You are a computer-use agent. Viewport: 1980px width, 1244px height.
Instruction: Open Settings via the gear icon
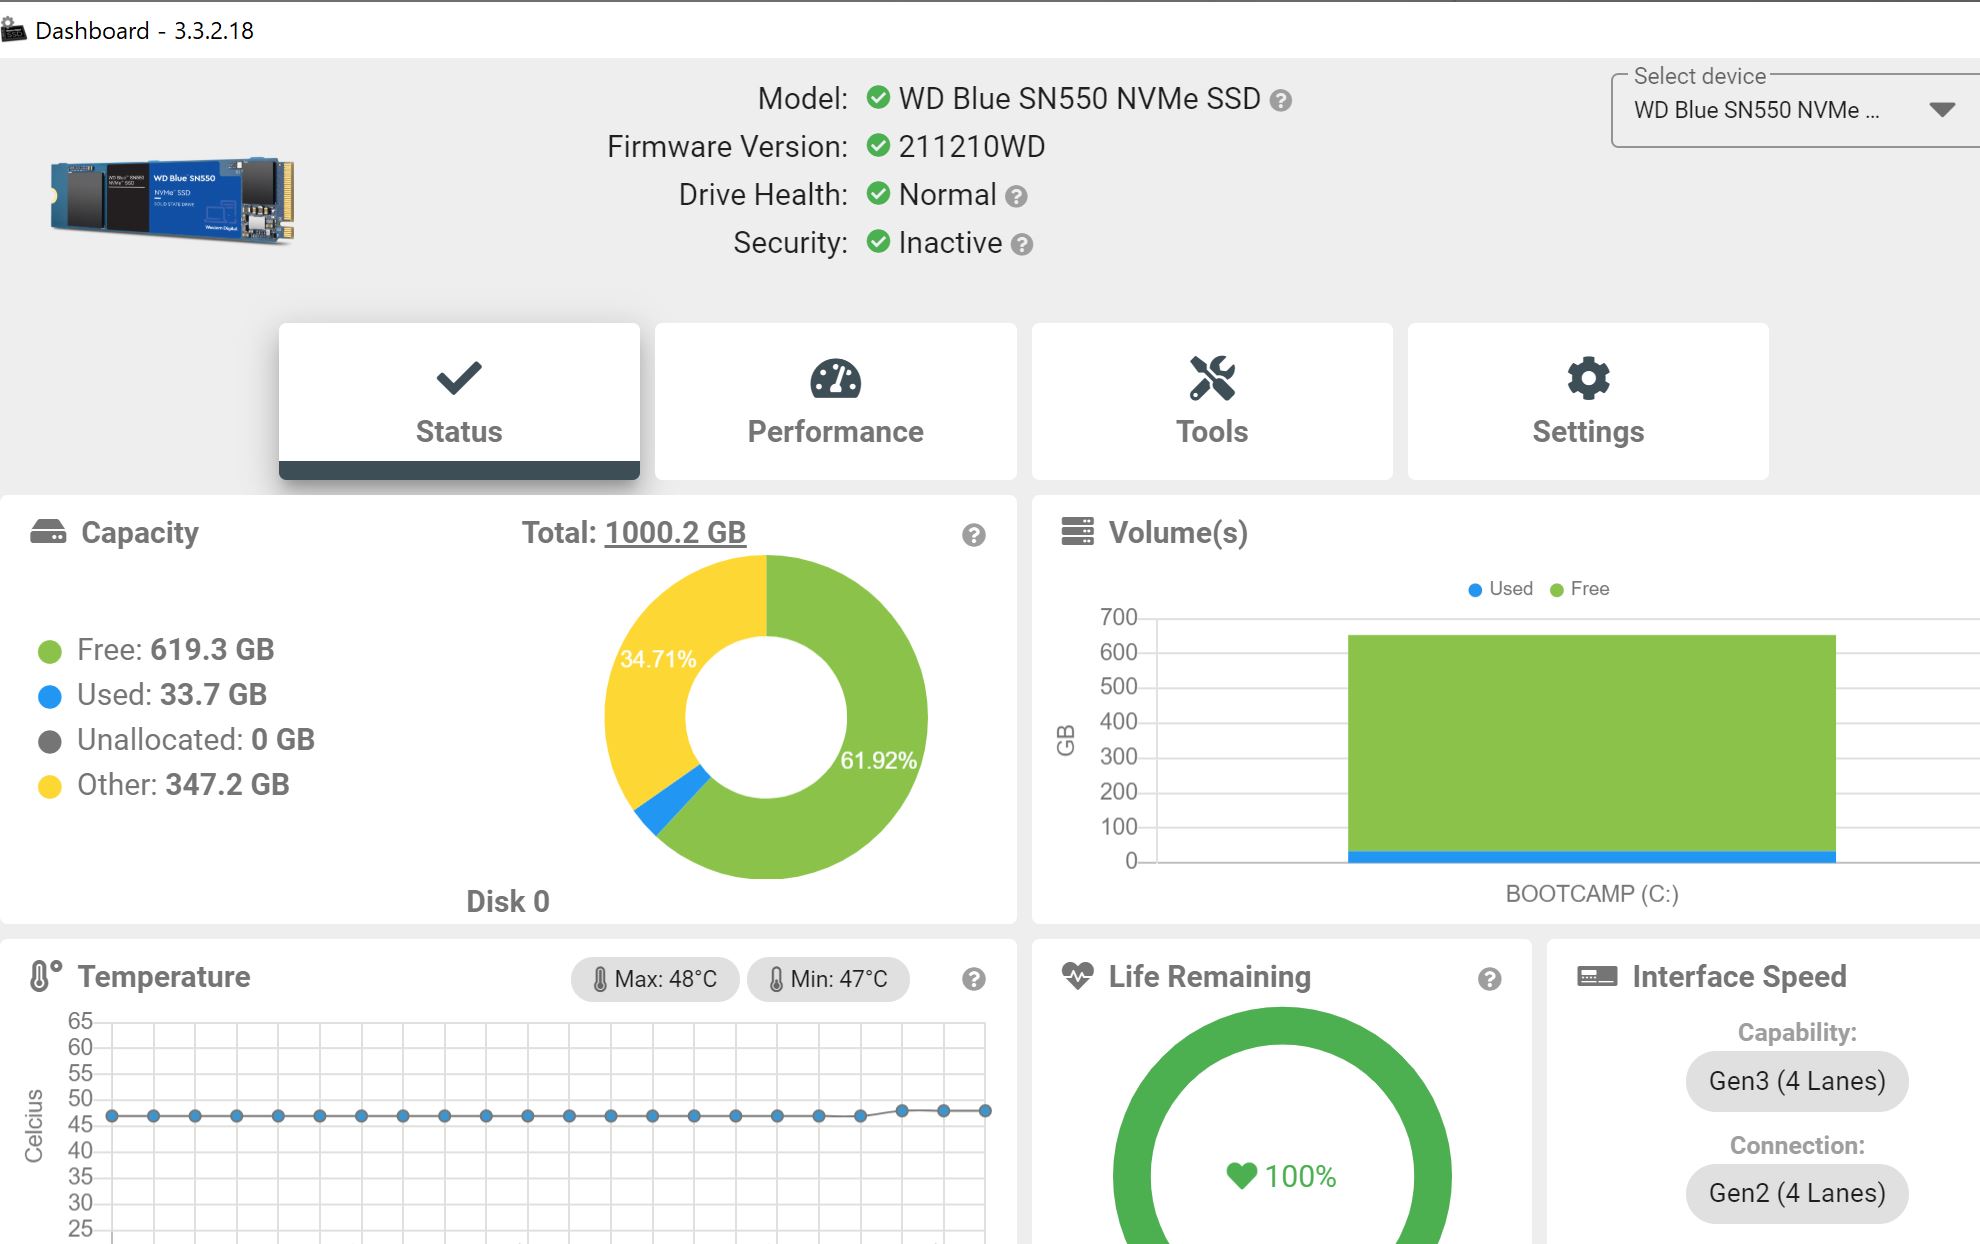1587,378
